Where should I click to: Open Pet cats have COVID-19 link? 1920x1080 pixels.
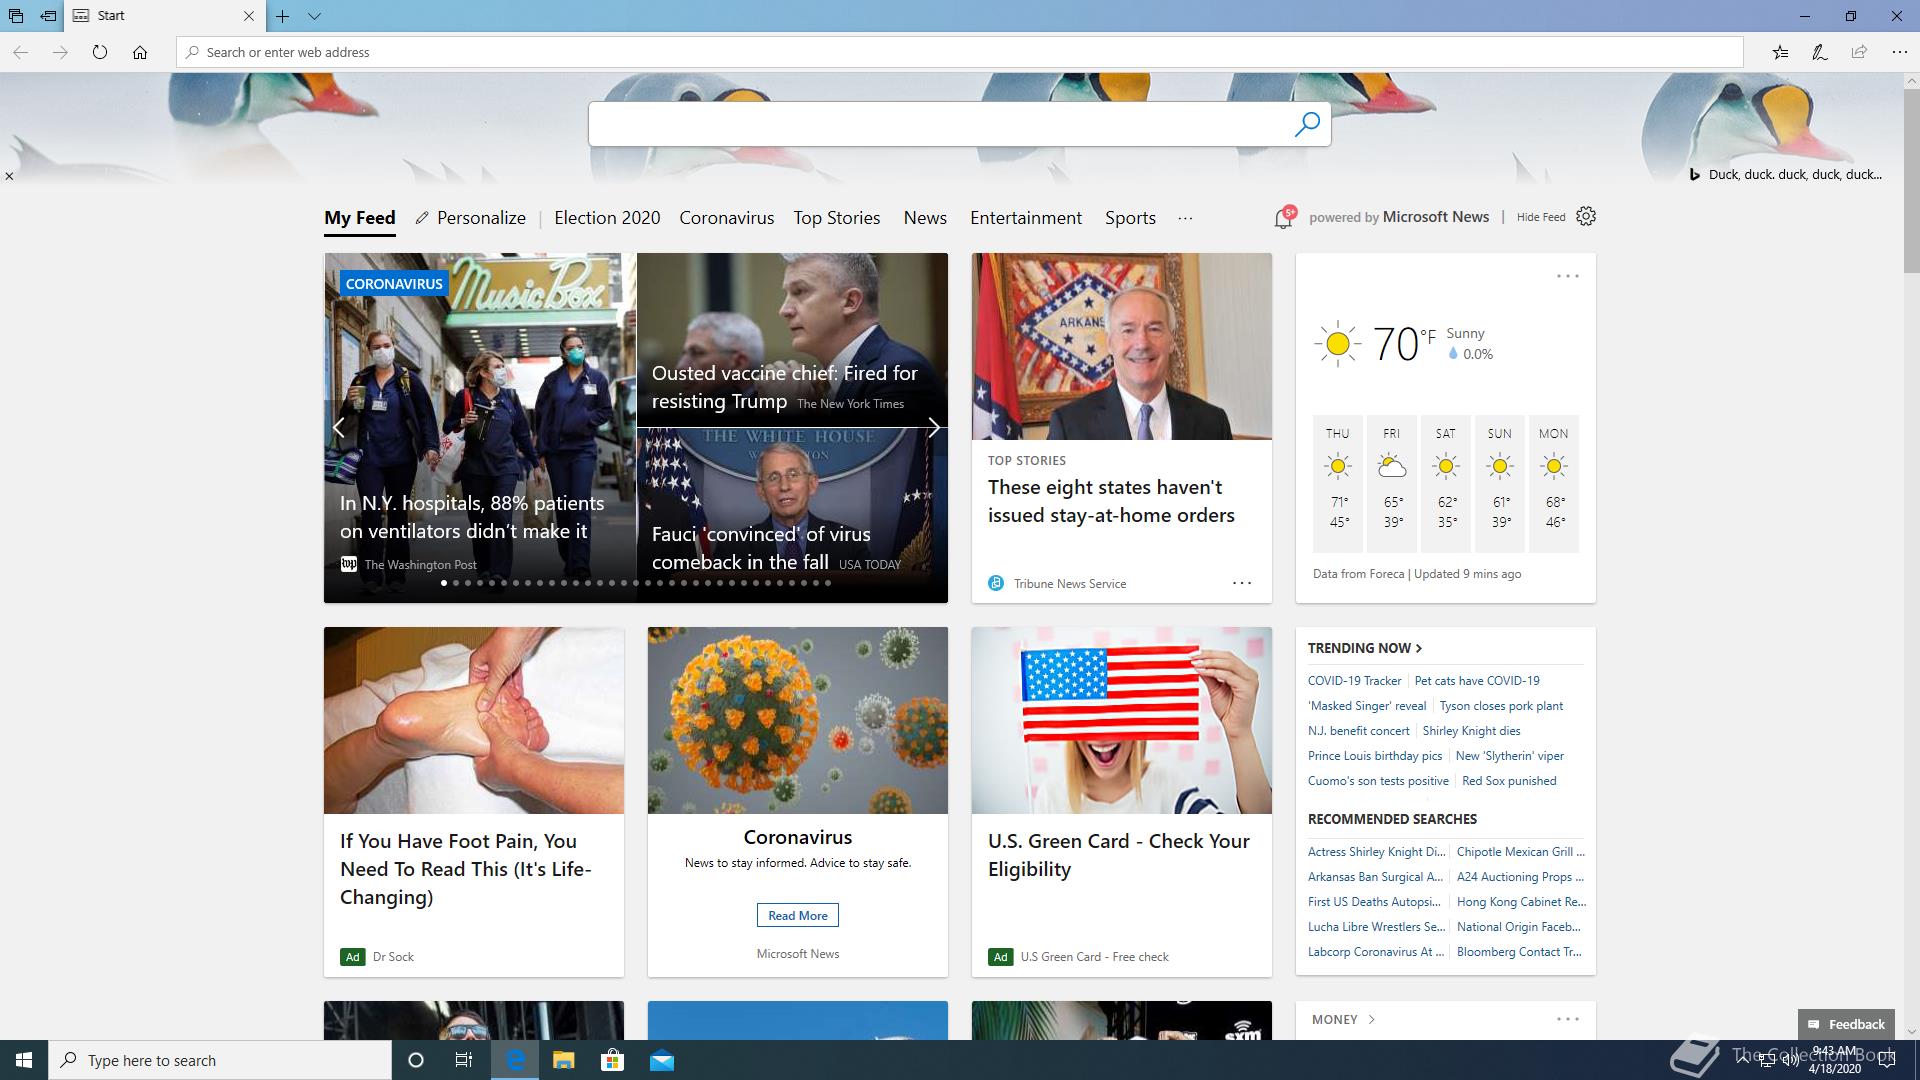(1477, 681)
